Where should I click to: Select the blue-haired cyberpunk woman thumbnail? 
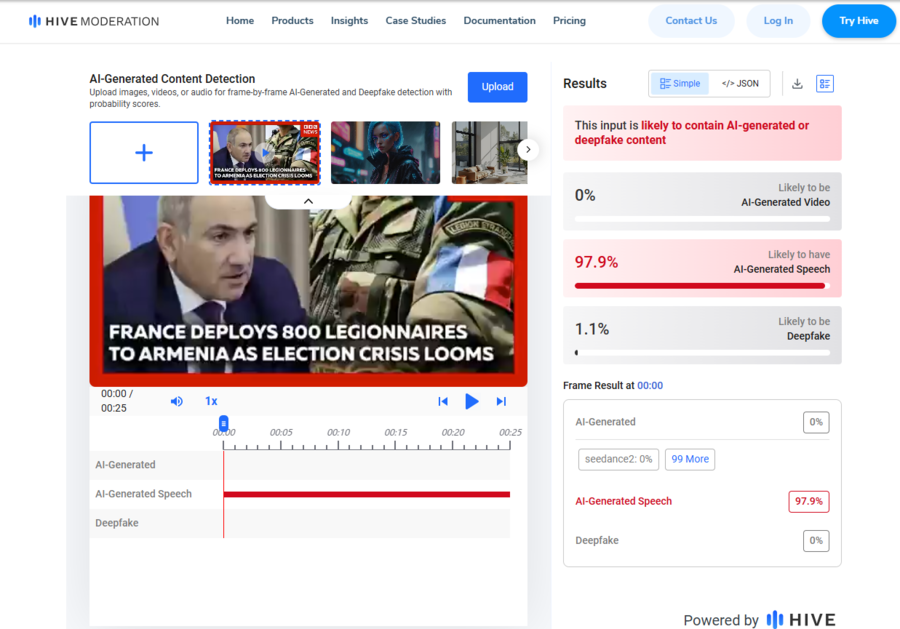click(385, 153)
